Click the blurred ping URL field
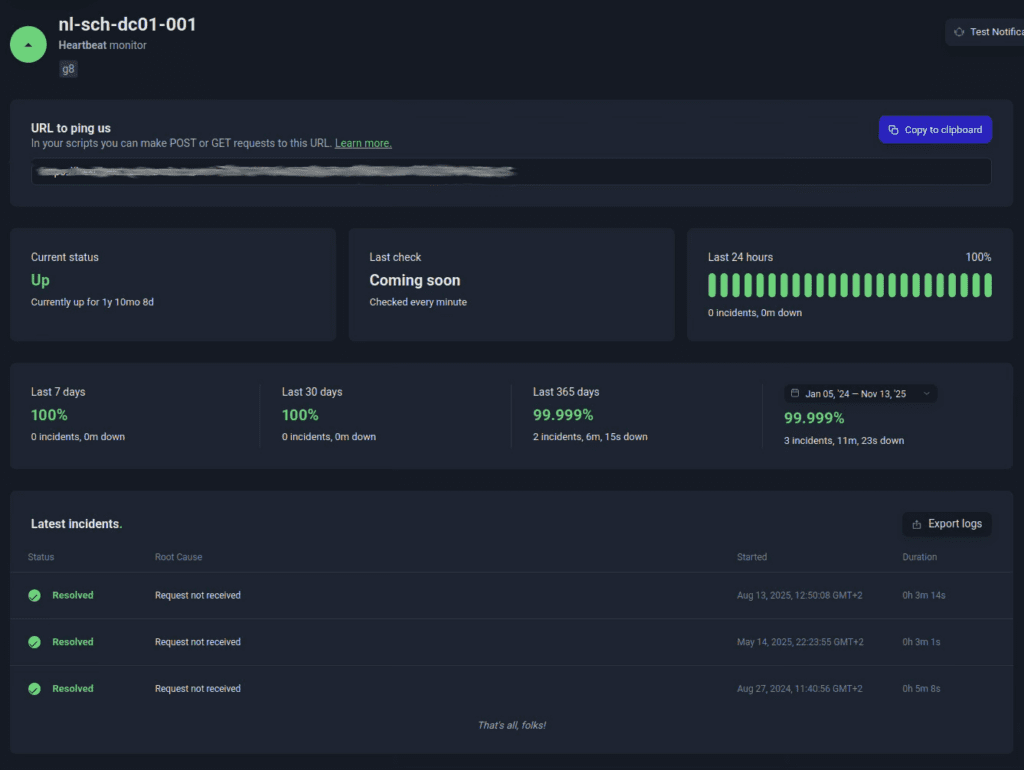 coord(510,171)
